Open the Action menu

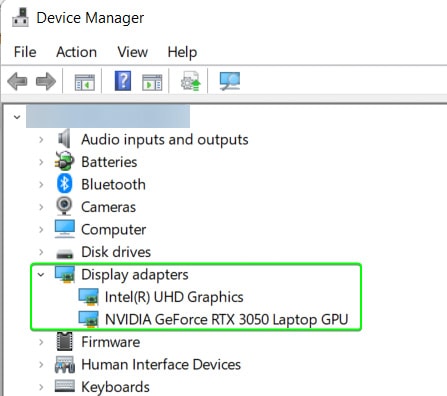click(76, 52)
